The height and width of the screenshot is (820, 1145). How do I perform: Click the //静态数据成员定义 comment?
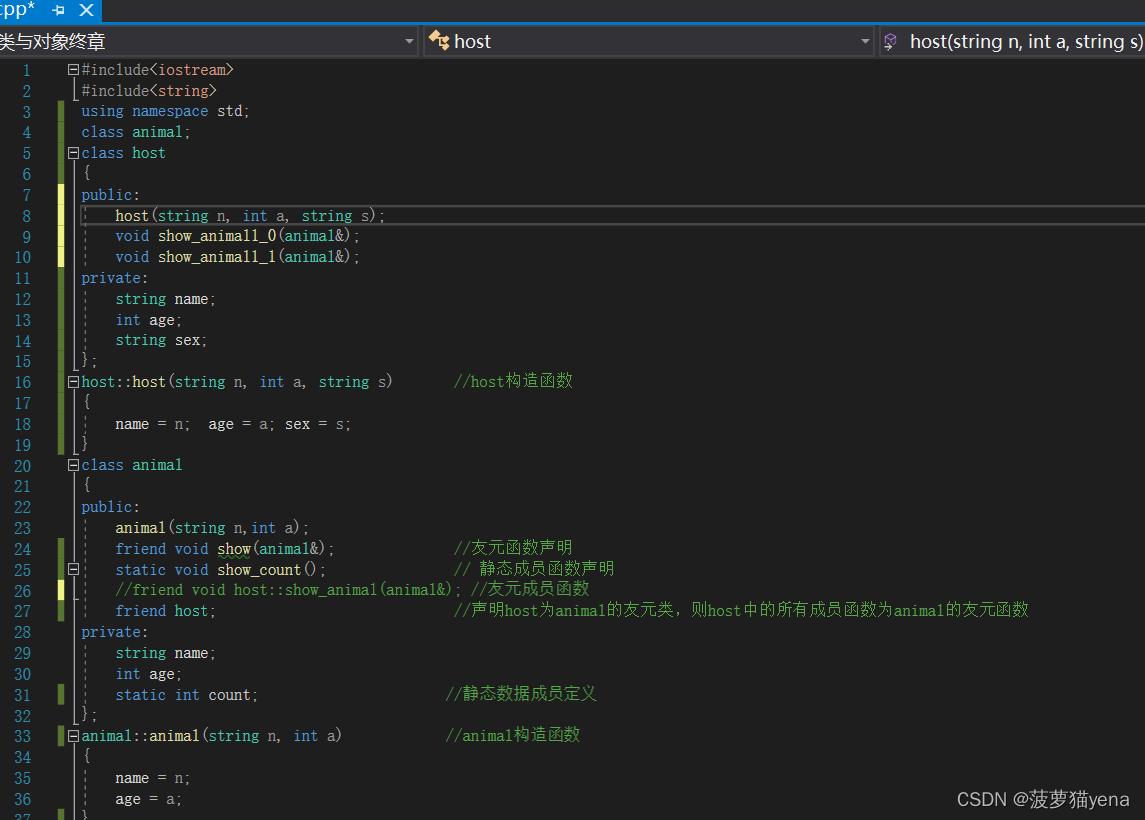click(x=521, y=694)
